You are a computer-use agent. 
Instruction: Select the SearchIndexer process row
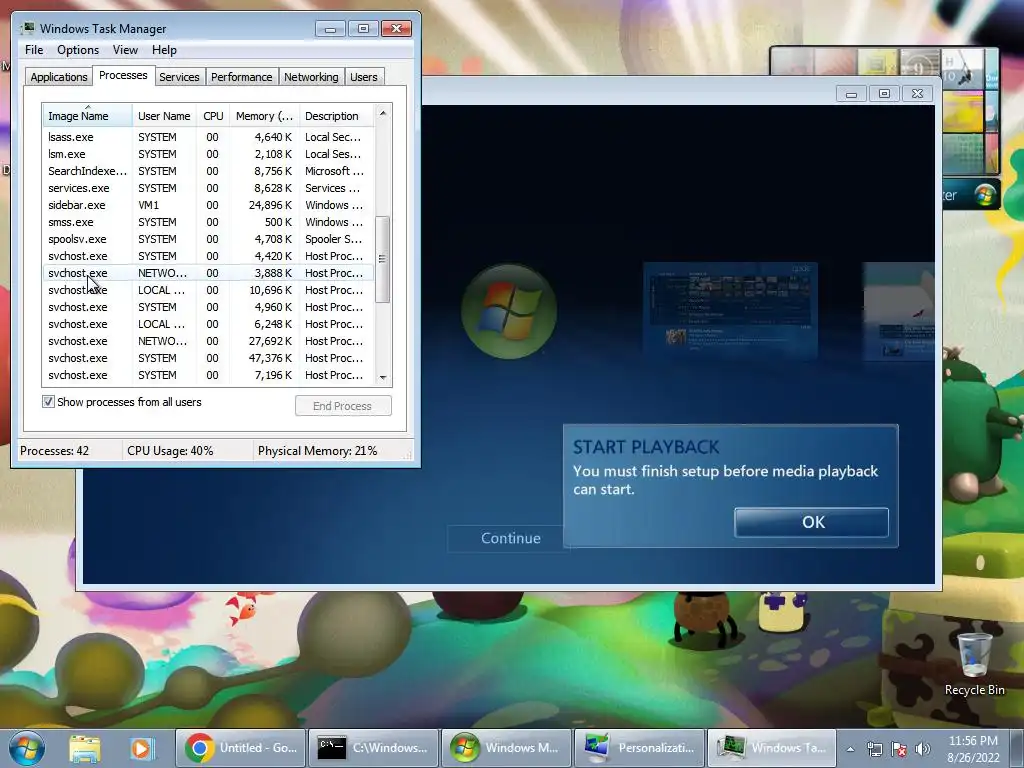[x=208, y=171]
